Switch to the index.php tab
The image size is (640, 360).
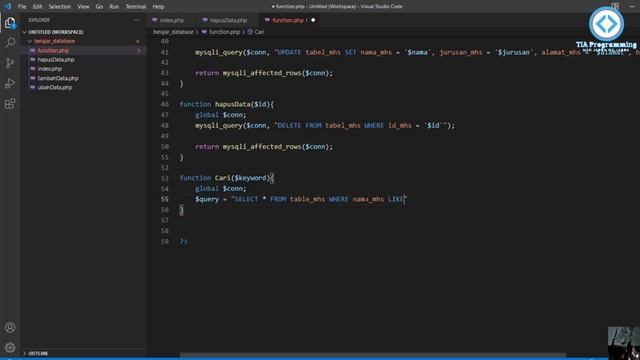pos(172,20)
